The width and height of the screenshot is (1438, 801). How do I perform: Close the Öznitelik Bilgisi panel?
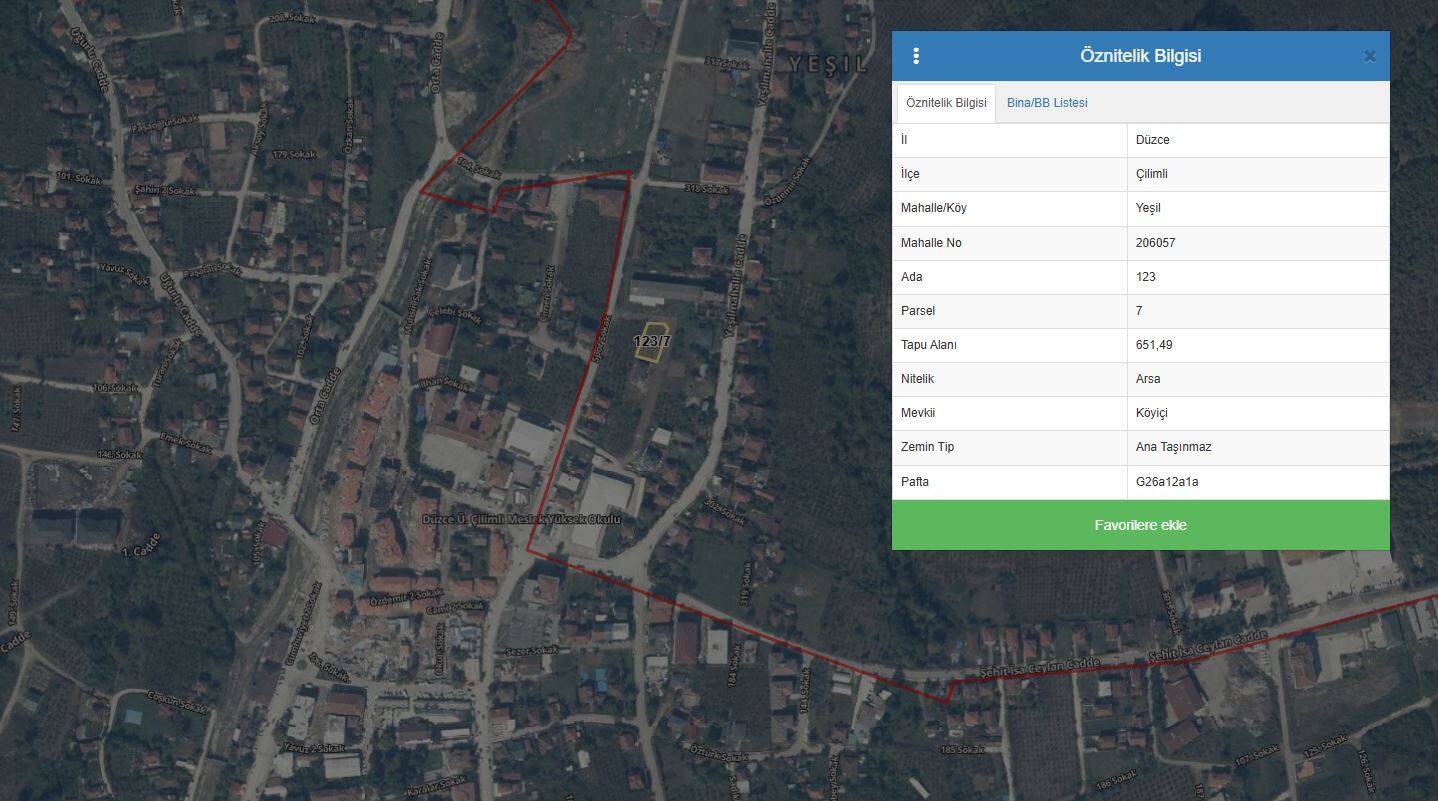point(1369,57)
